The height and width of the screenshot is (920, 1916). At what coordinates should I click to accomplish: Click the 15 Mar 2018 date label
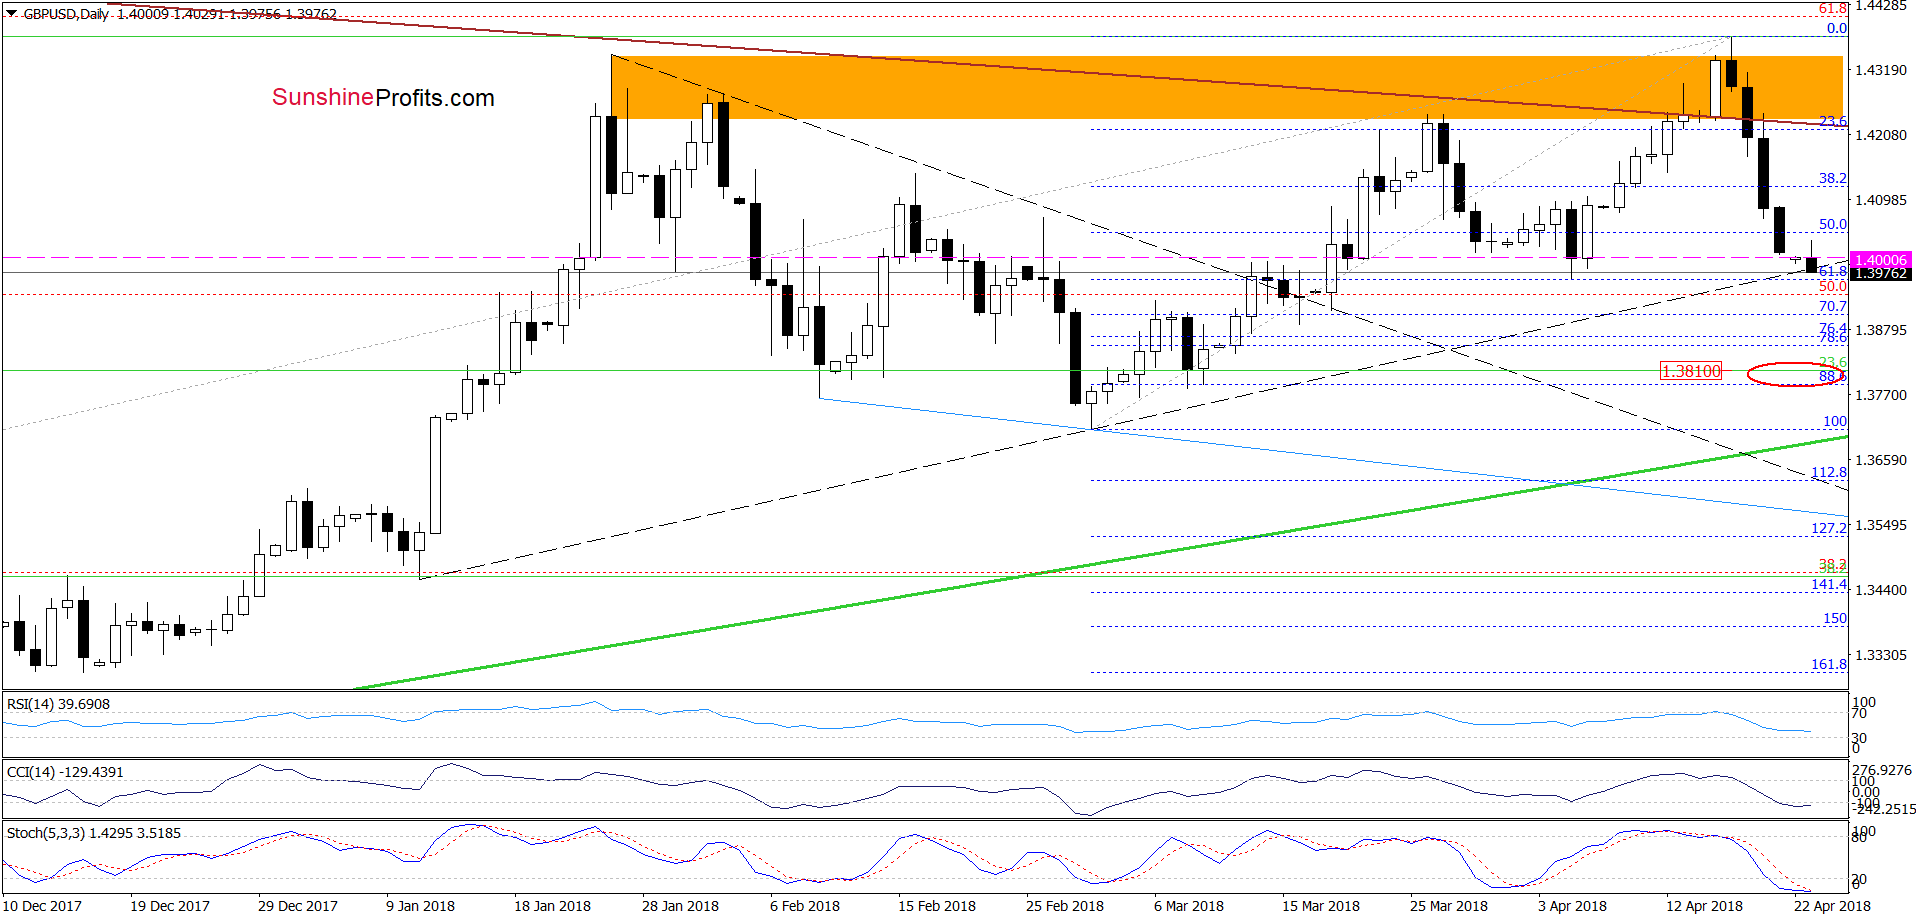point(1321,906)
